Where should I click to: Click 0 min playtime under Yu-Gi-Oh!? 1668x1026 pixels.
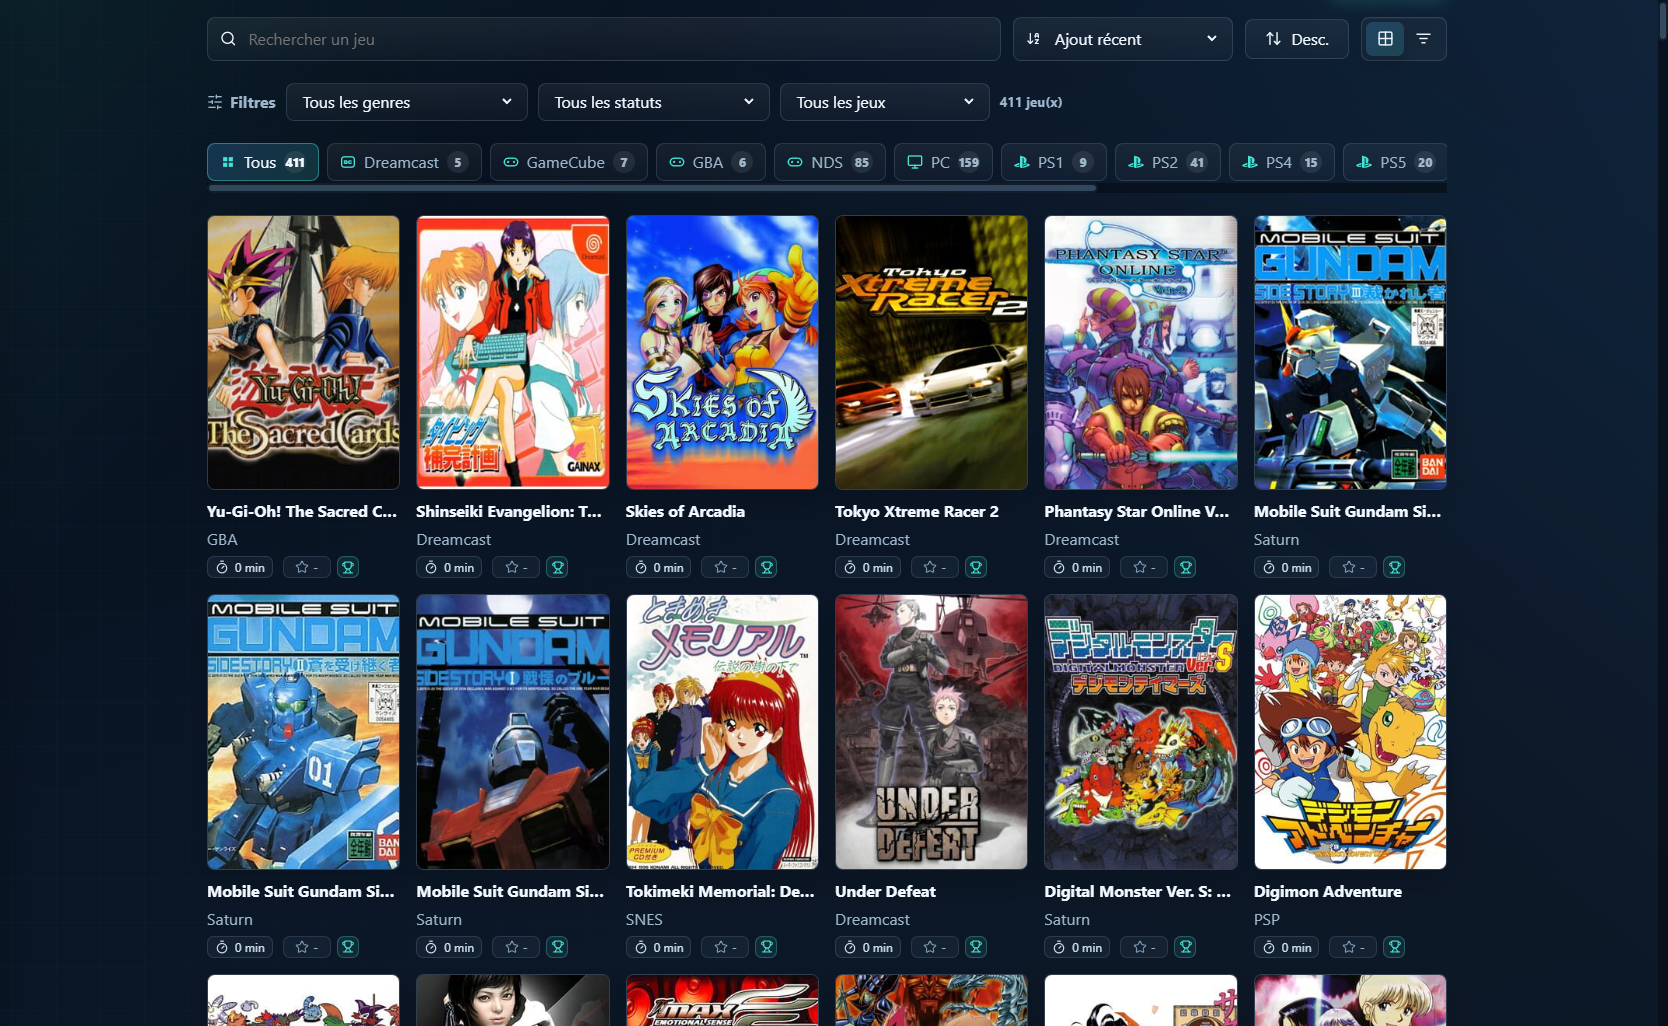tap(241, 567)
